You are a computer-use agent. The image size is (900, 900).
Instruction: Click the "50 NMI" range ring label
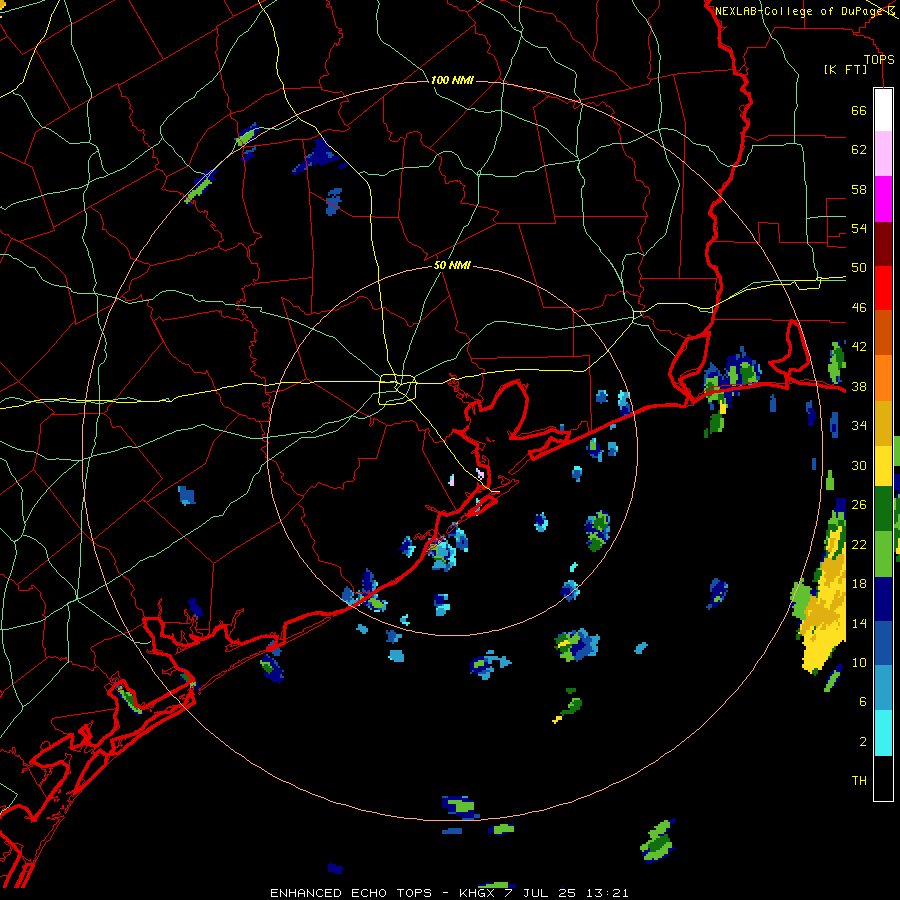point(452,265)
